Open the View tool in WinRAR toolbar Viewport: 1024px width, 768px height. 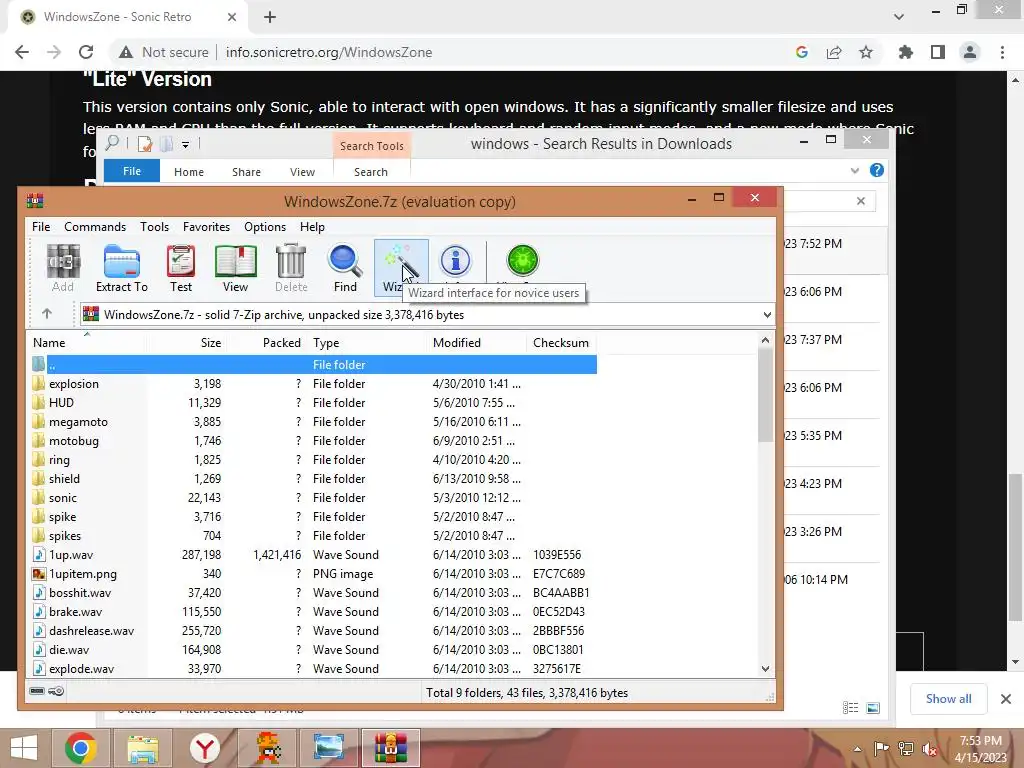235,267
